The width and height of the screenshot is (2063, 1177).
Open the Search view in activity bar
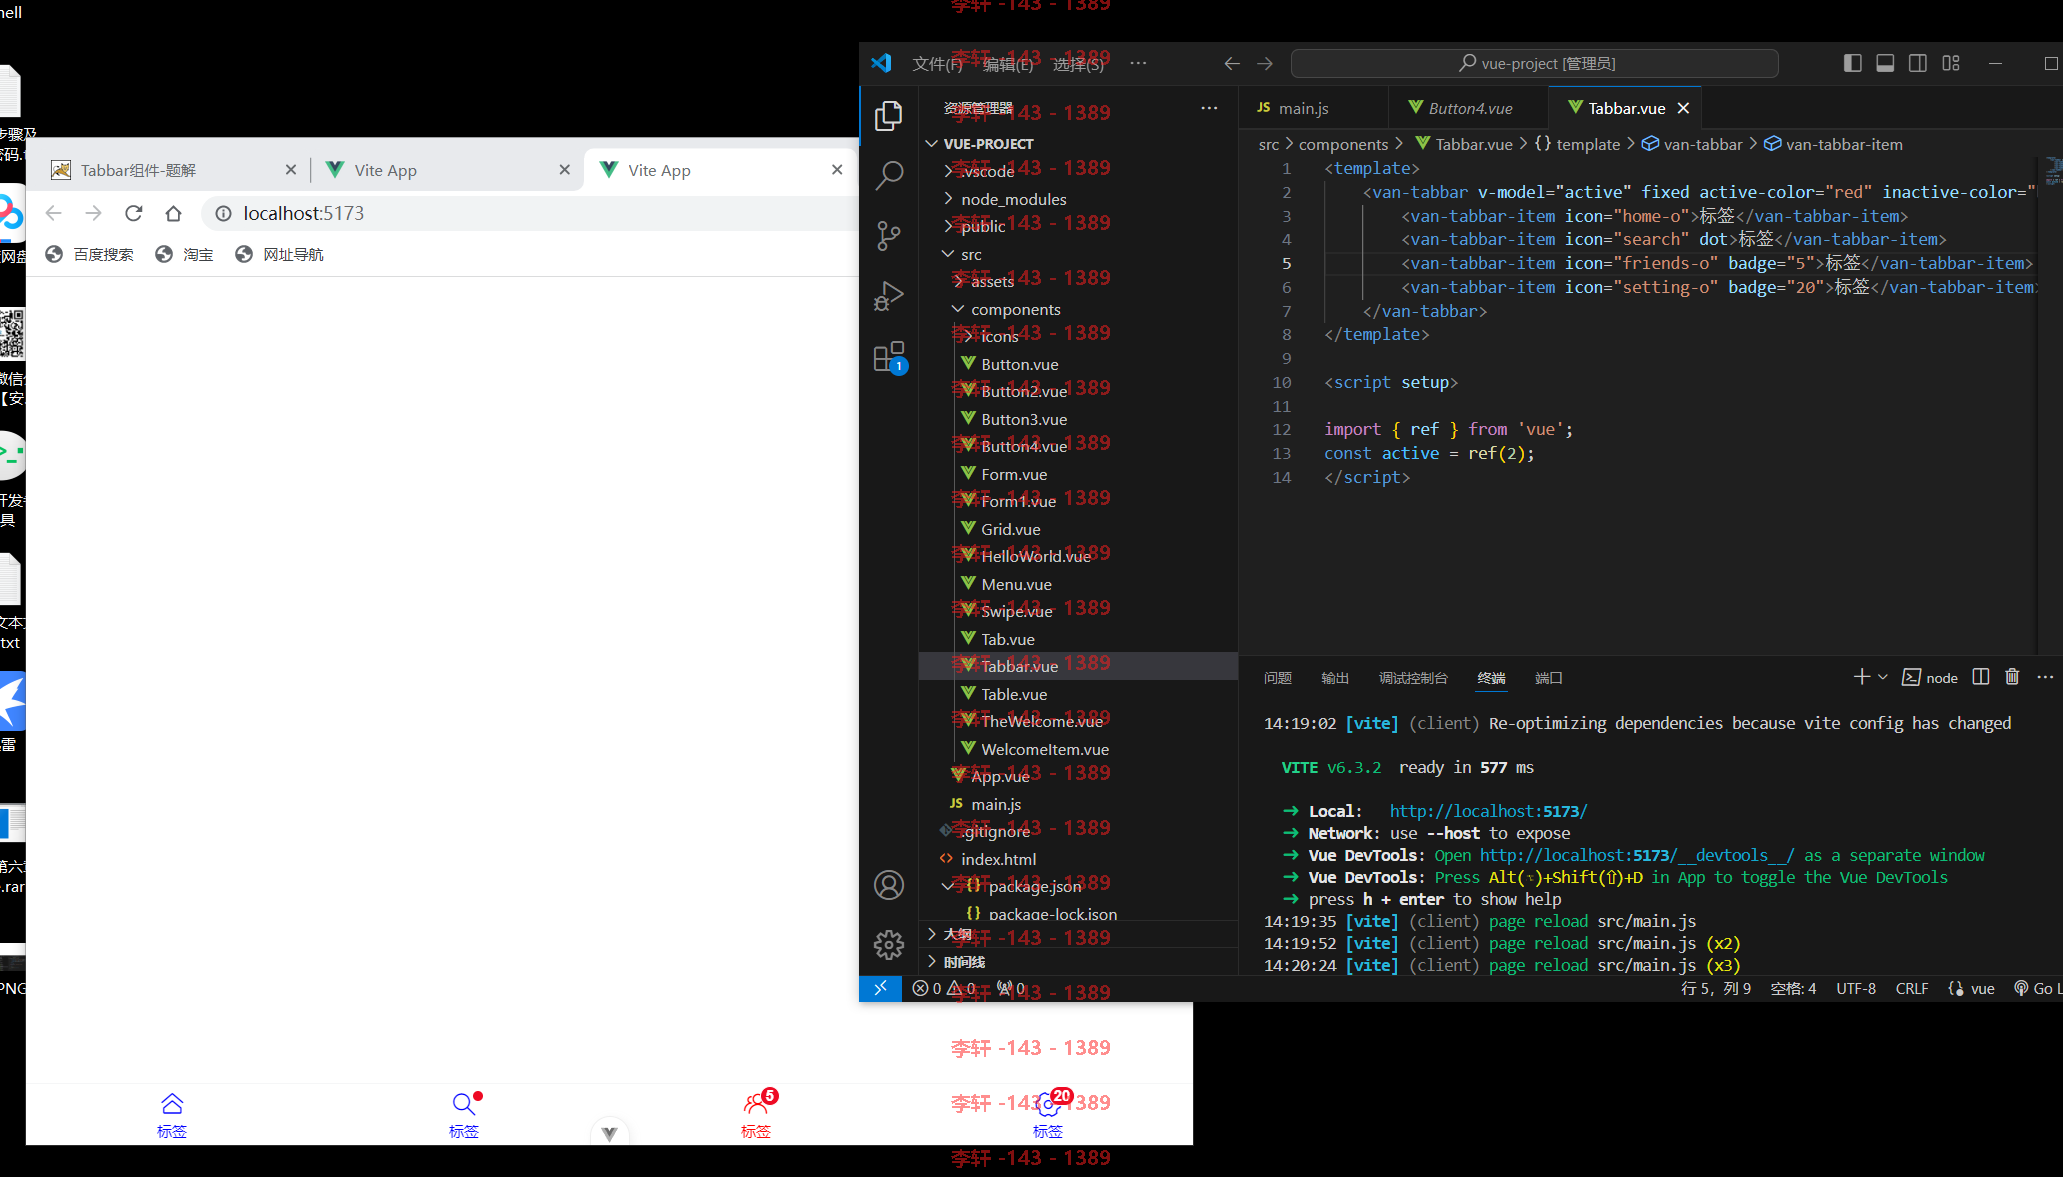coord(888,176)
